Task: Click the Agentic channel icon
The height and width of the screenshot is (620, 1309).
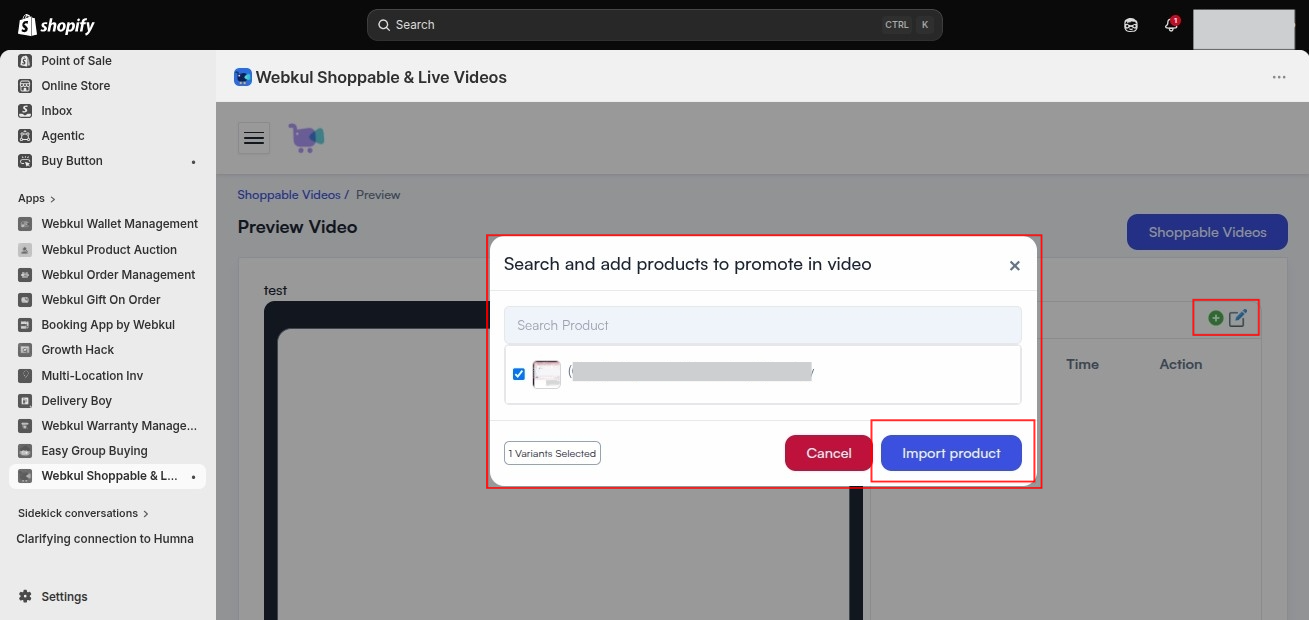Action: click(25, 136)
